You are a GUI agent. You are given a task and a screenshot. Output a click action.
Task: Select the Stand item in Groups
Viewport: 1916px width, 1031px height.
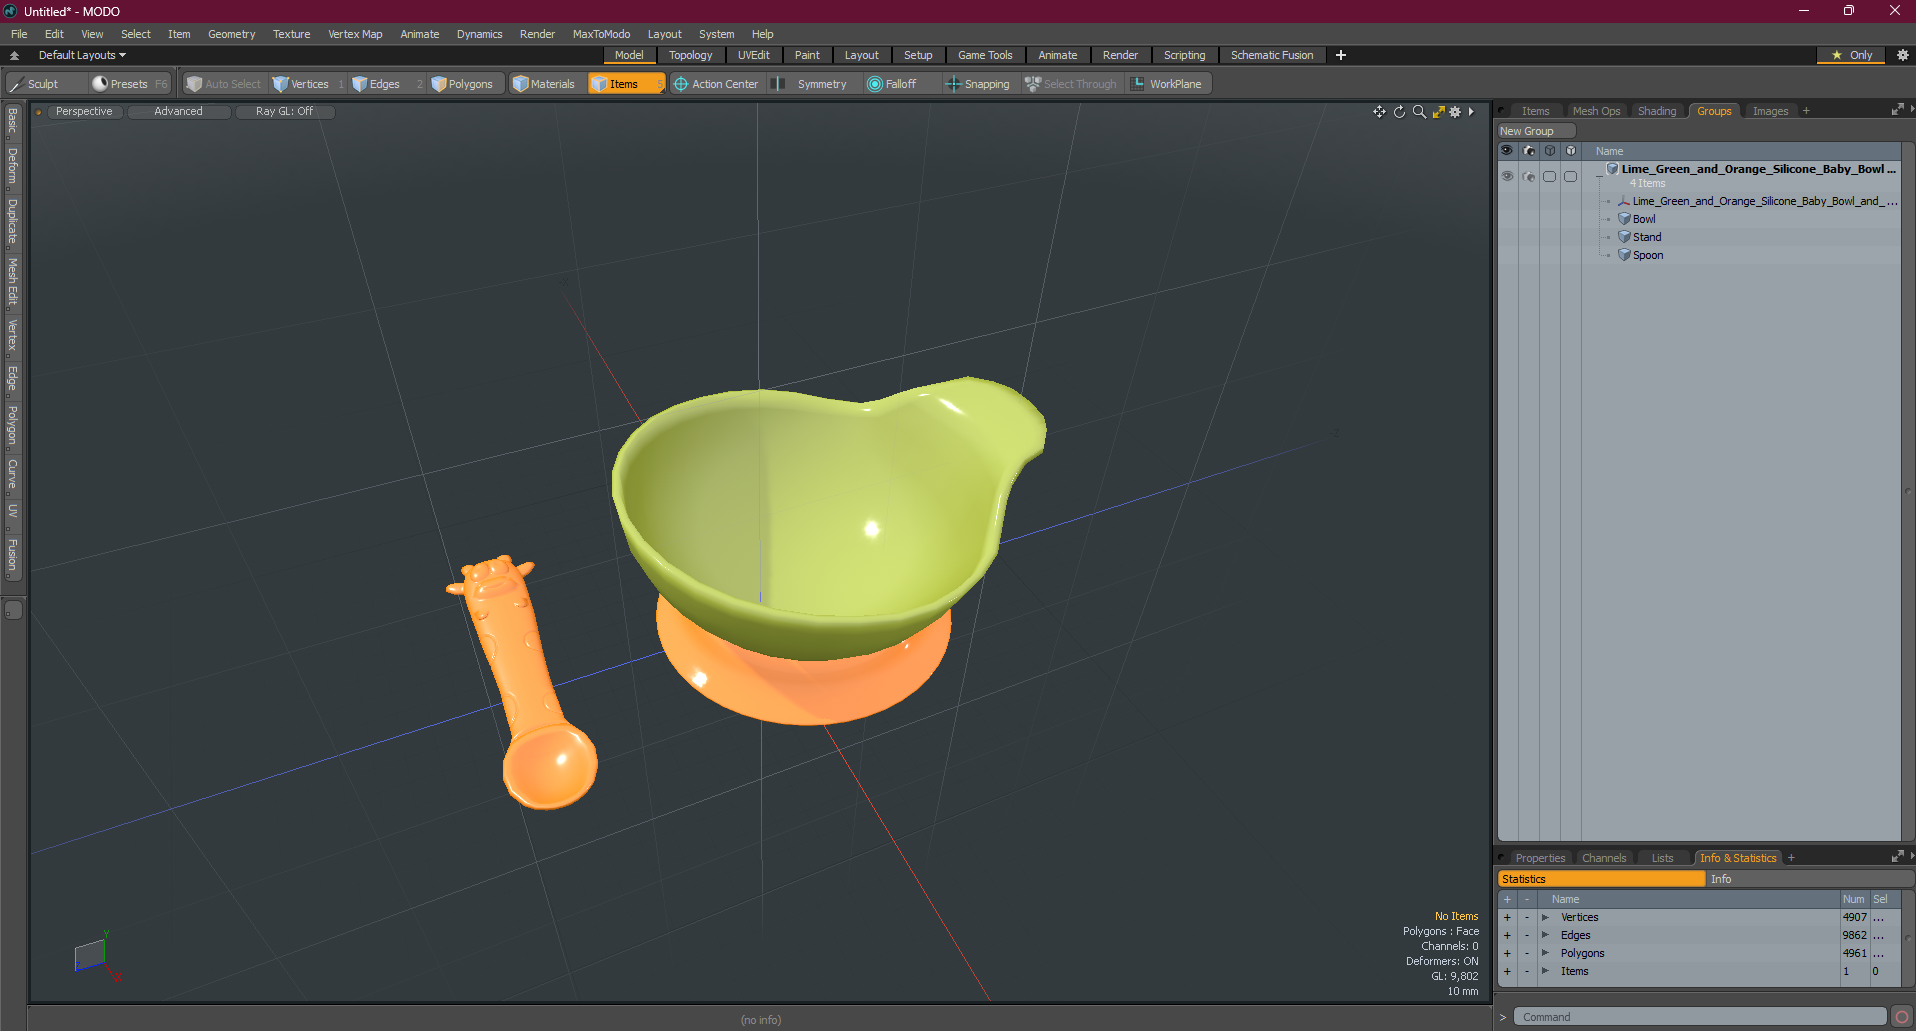(1646, 237)
